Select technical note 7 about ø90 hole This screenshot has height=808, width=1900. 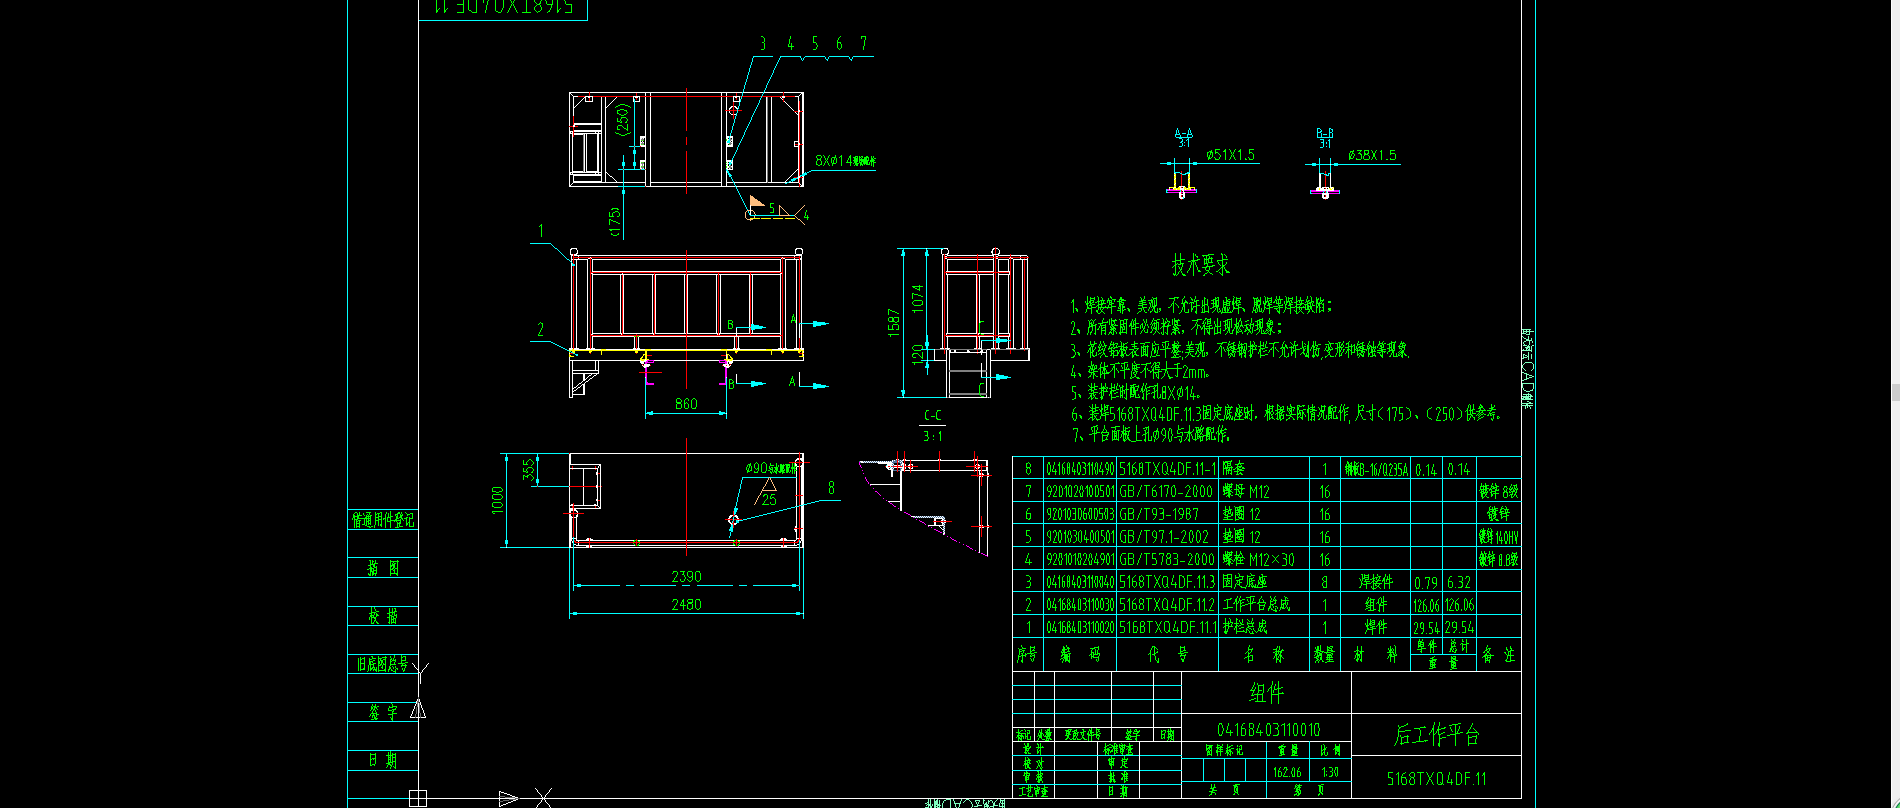click(x=1150, y=434)
